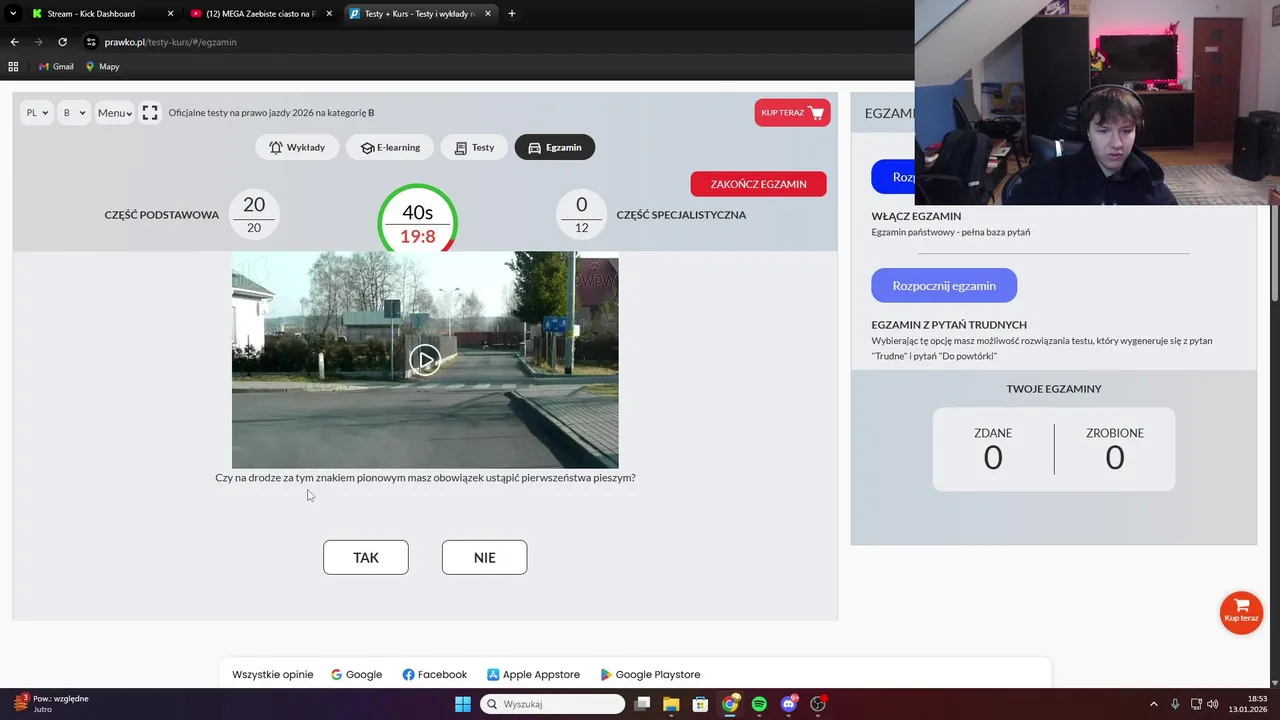Click the Wyszukaj taskbar search box
1280x720 pixels.
coord(553,704)
